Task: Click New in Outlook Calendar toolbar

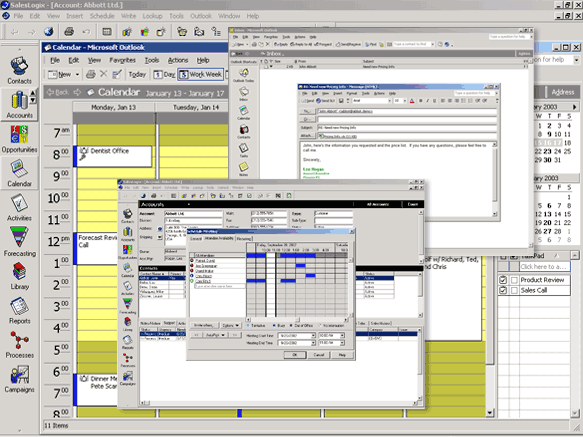Action: (x=61, y=74)
